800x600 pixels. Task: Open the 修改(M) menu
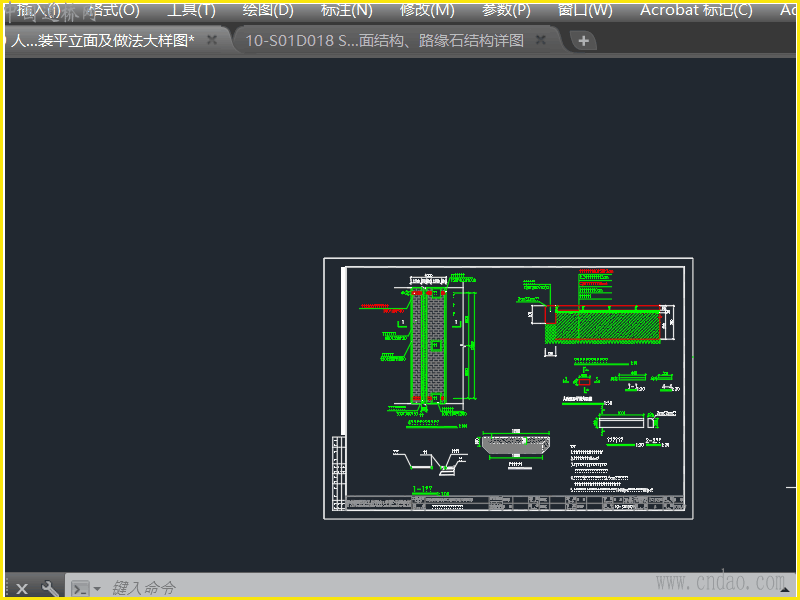click(x=427, y=10)
